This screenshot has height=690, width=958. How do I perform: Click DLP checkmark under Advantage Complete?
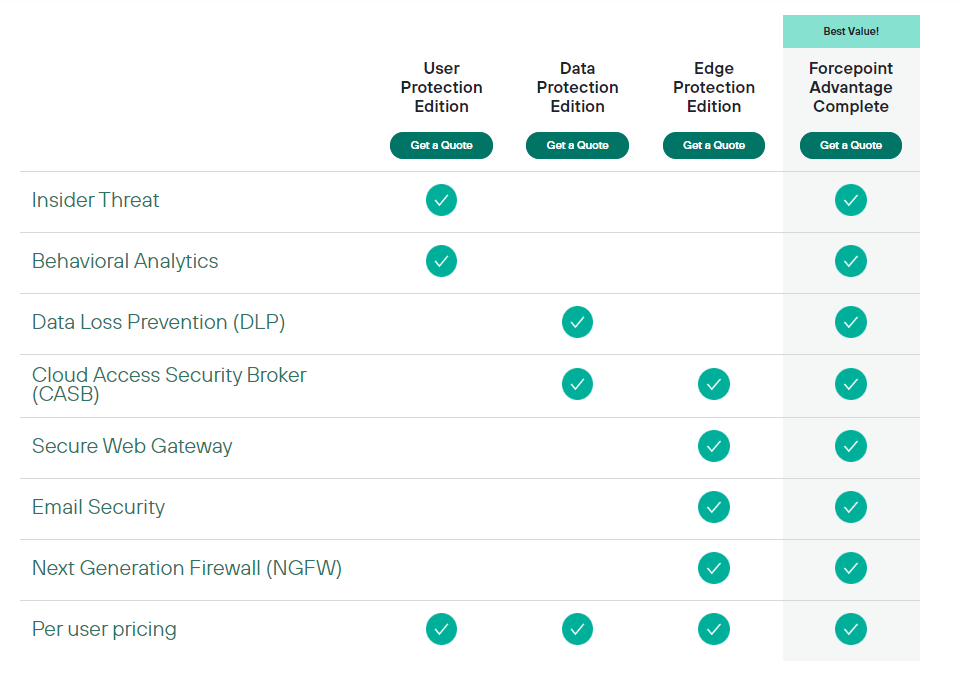point(850,322)
